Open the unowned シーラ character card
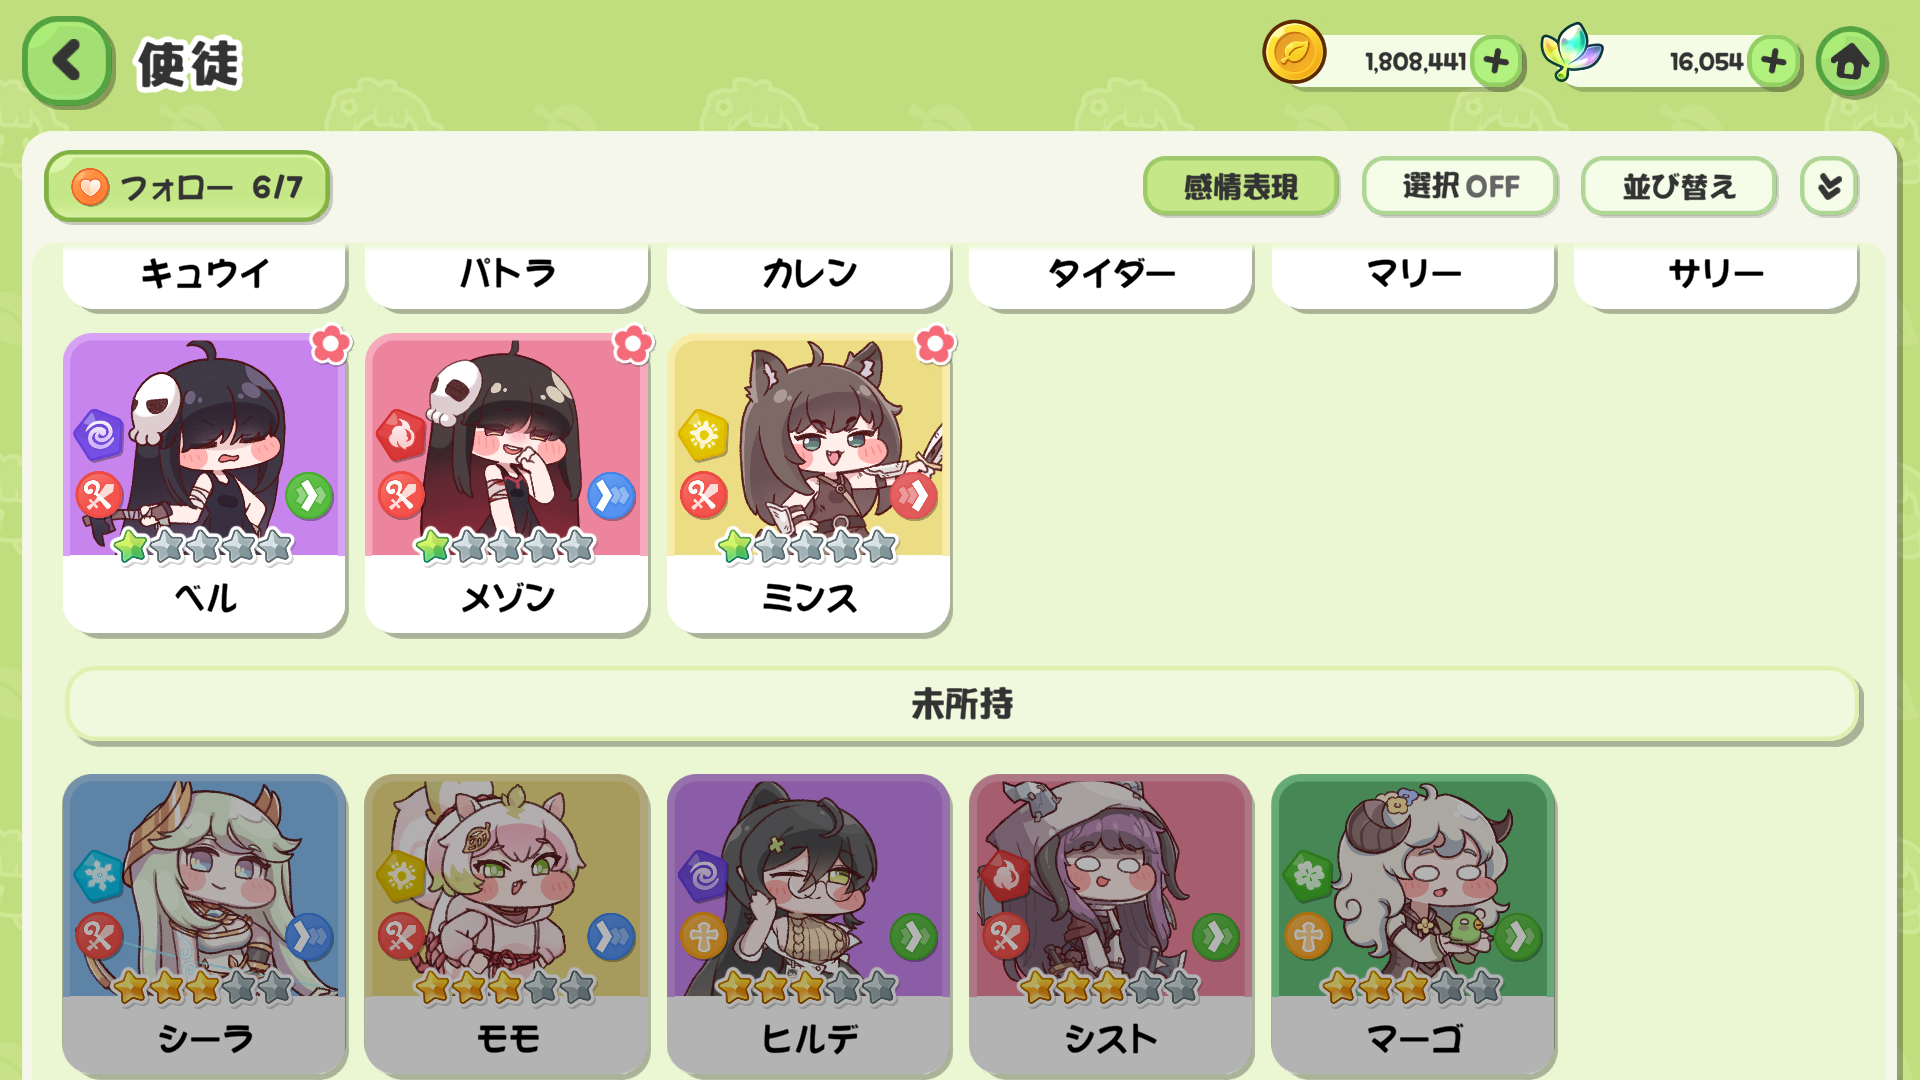This screenshot has width=1920, height=1080. click(x=205, y=924)
